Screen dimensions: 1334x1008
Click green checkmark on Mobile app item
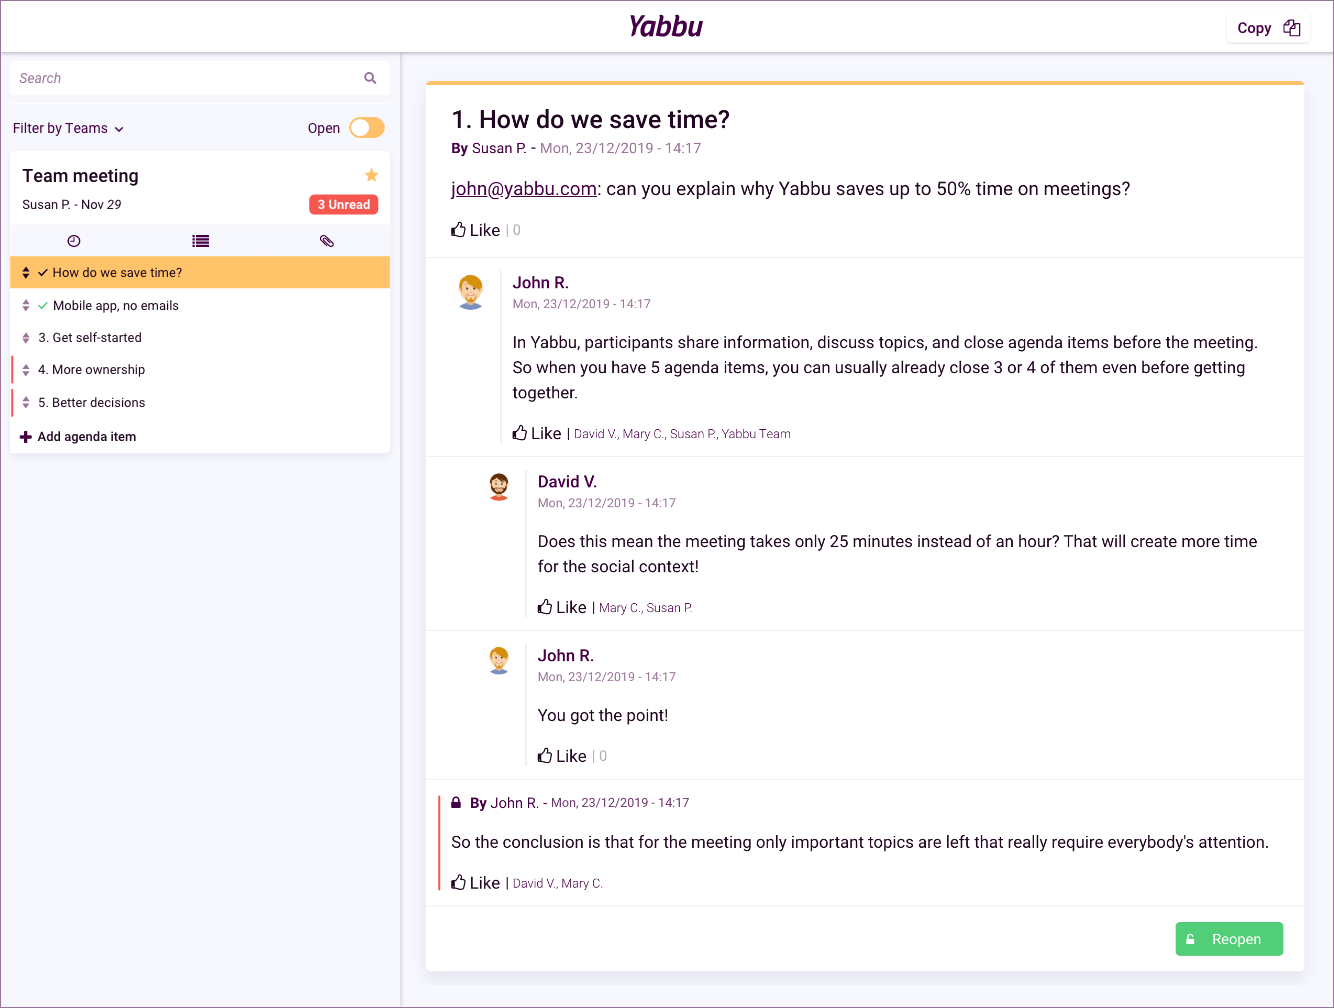[43, 306]
